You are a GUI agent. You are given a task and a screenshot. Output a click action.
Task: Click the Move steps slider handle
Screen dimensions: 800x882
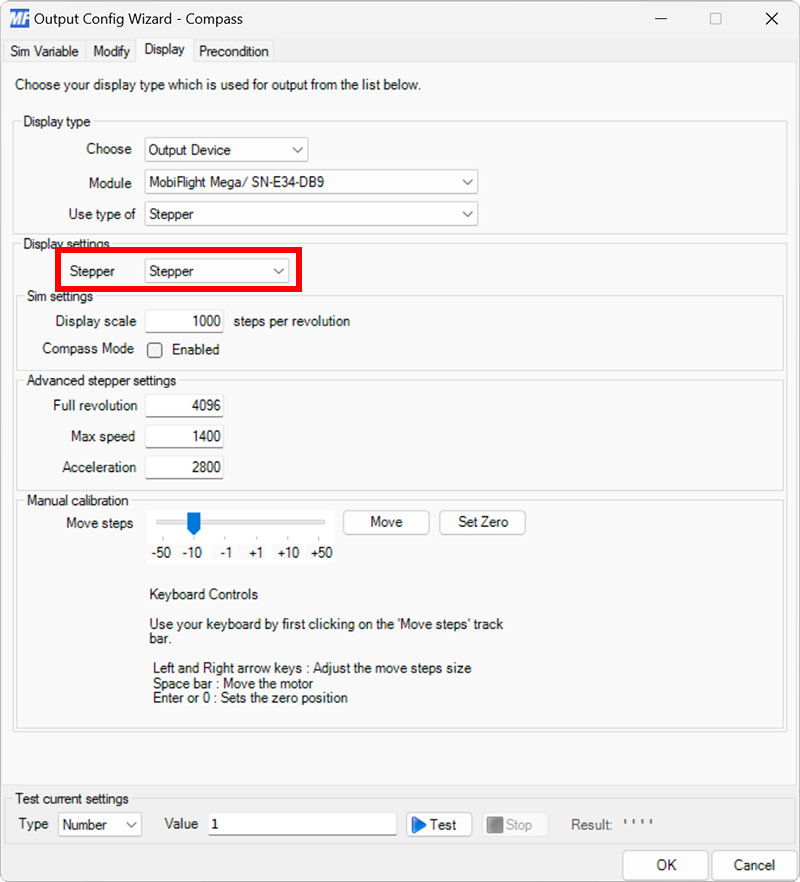(192, 522)
